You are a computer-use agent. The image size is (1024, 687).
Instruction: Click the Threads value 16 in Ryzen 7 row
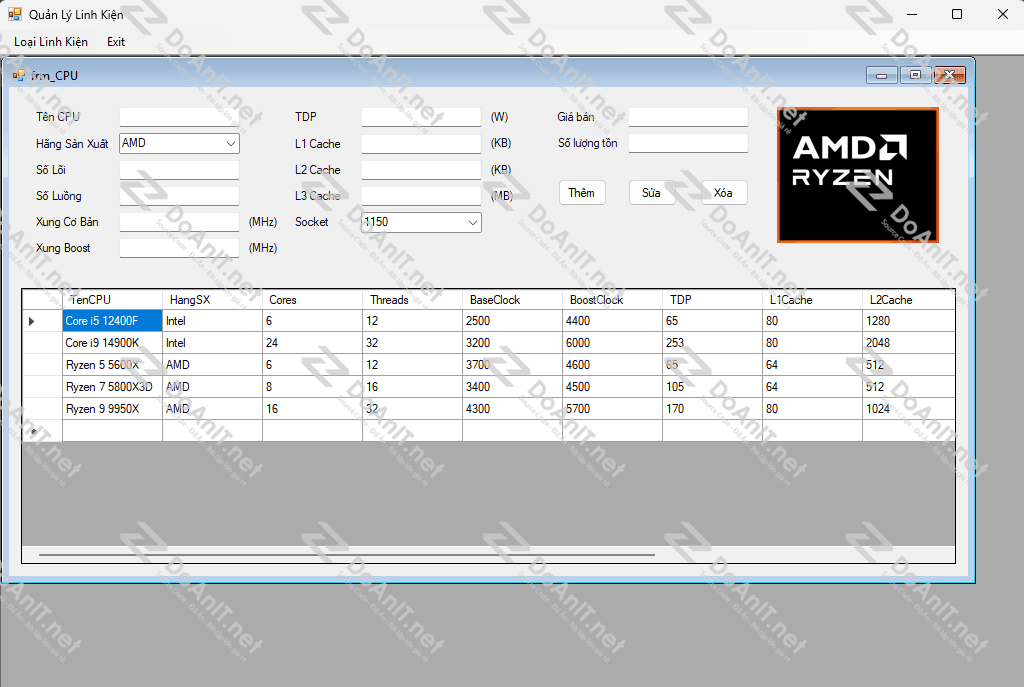click(412, 387)
